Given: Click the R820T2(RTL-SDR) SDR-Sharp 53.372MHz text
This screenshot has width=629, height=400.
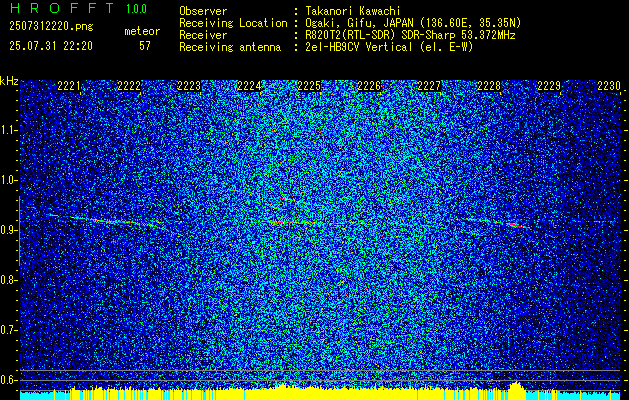Looking at the screenshot, I should (410, 35).
